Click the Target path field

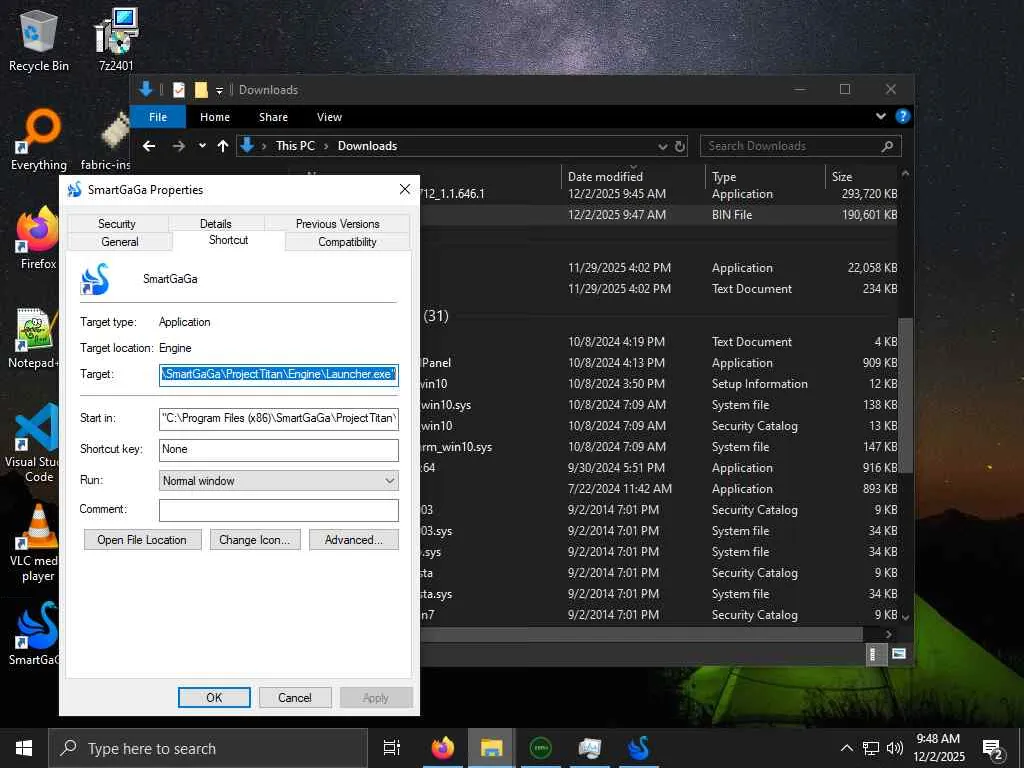pos(279,374)
